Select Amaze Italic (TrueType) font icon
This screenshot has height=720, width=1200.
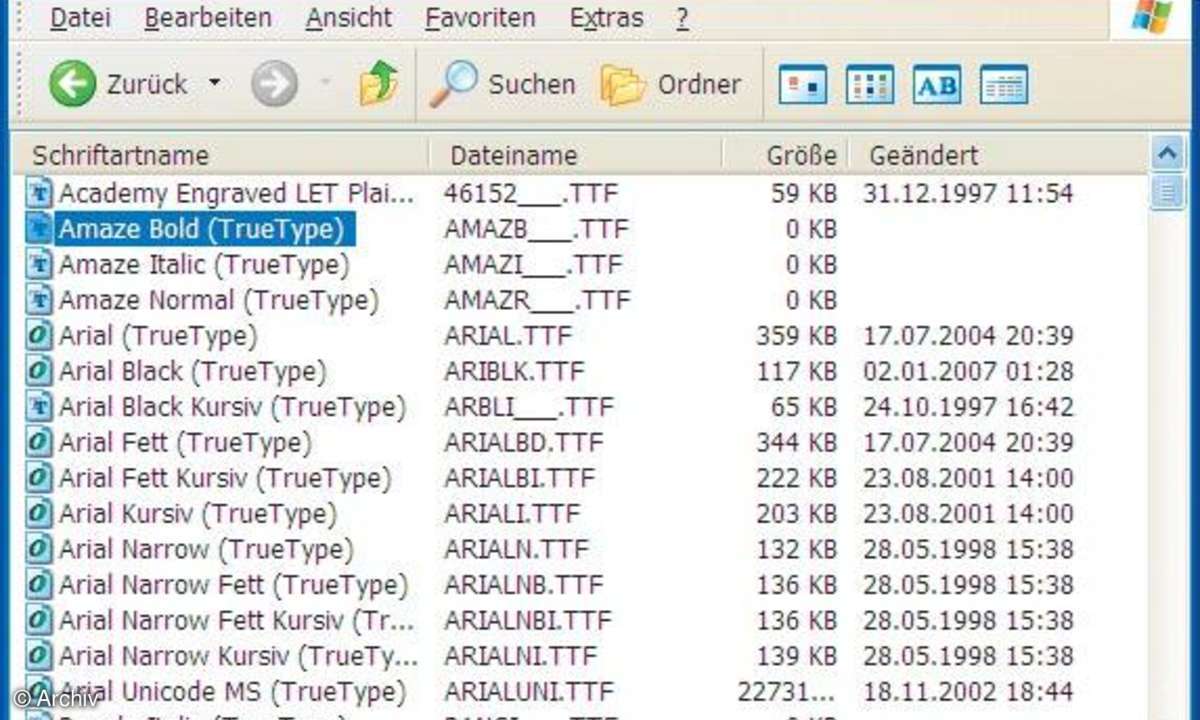click(x=39, y=265)
